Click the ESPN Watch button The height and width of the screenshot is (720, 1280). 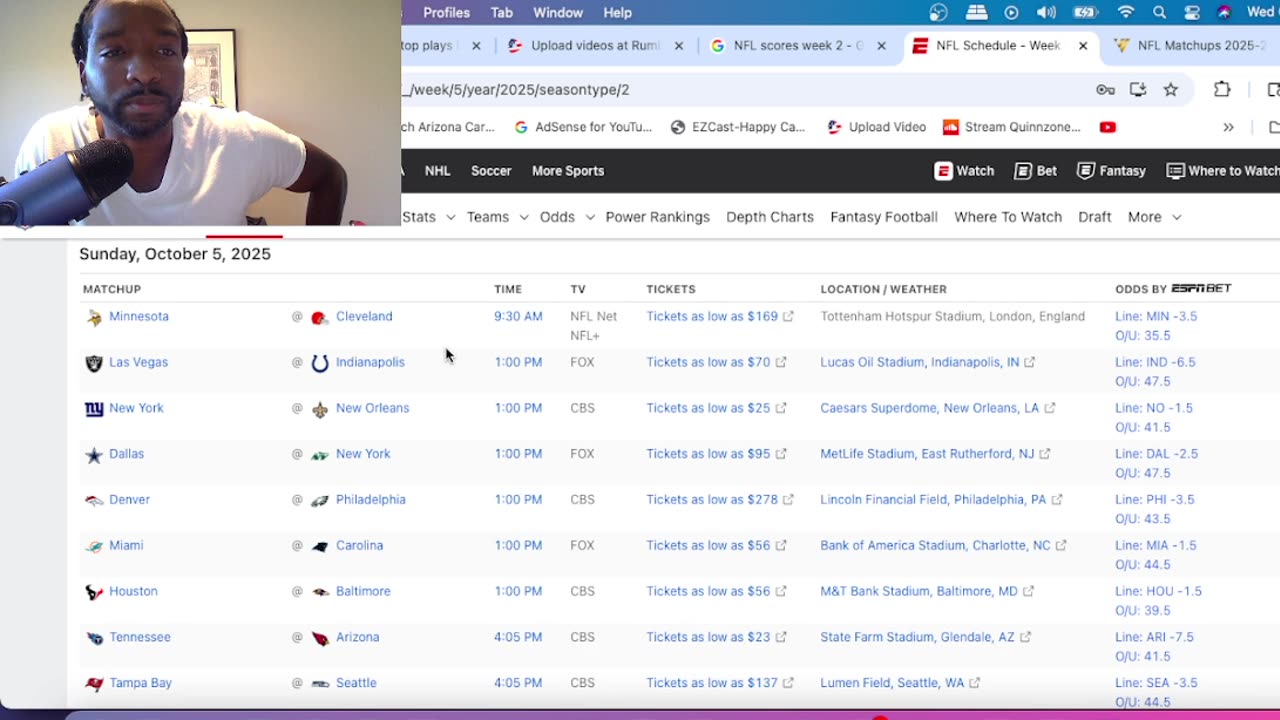point(964,171)
